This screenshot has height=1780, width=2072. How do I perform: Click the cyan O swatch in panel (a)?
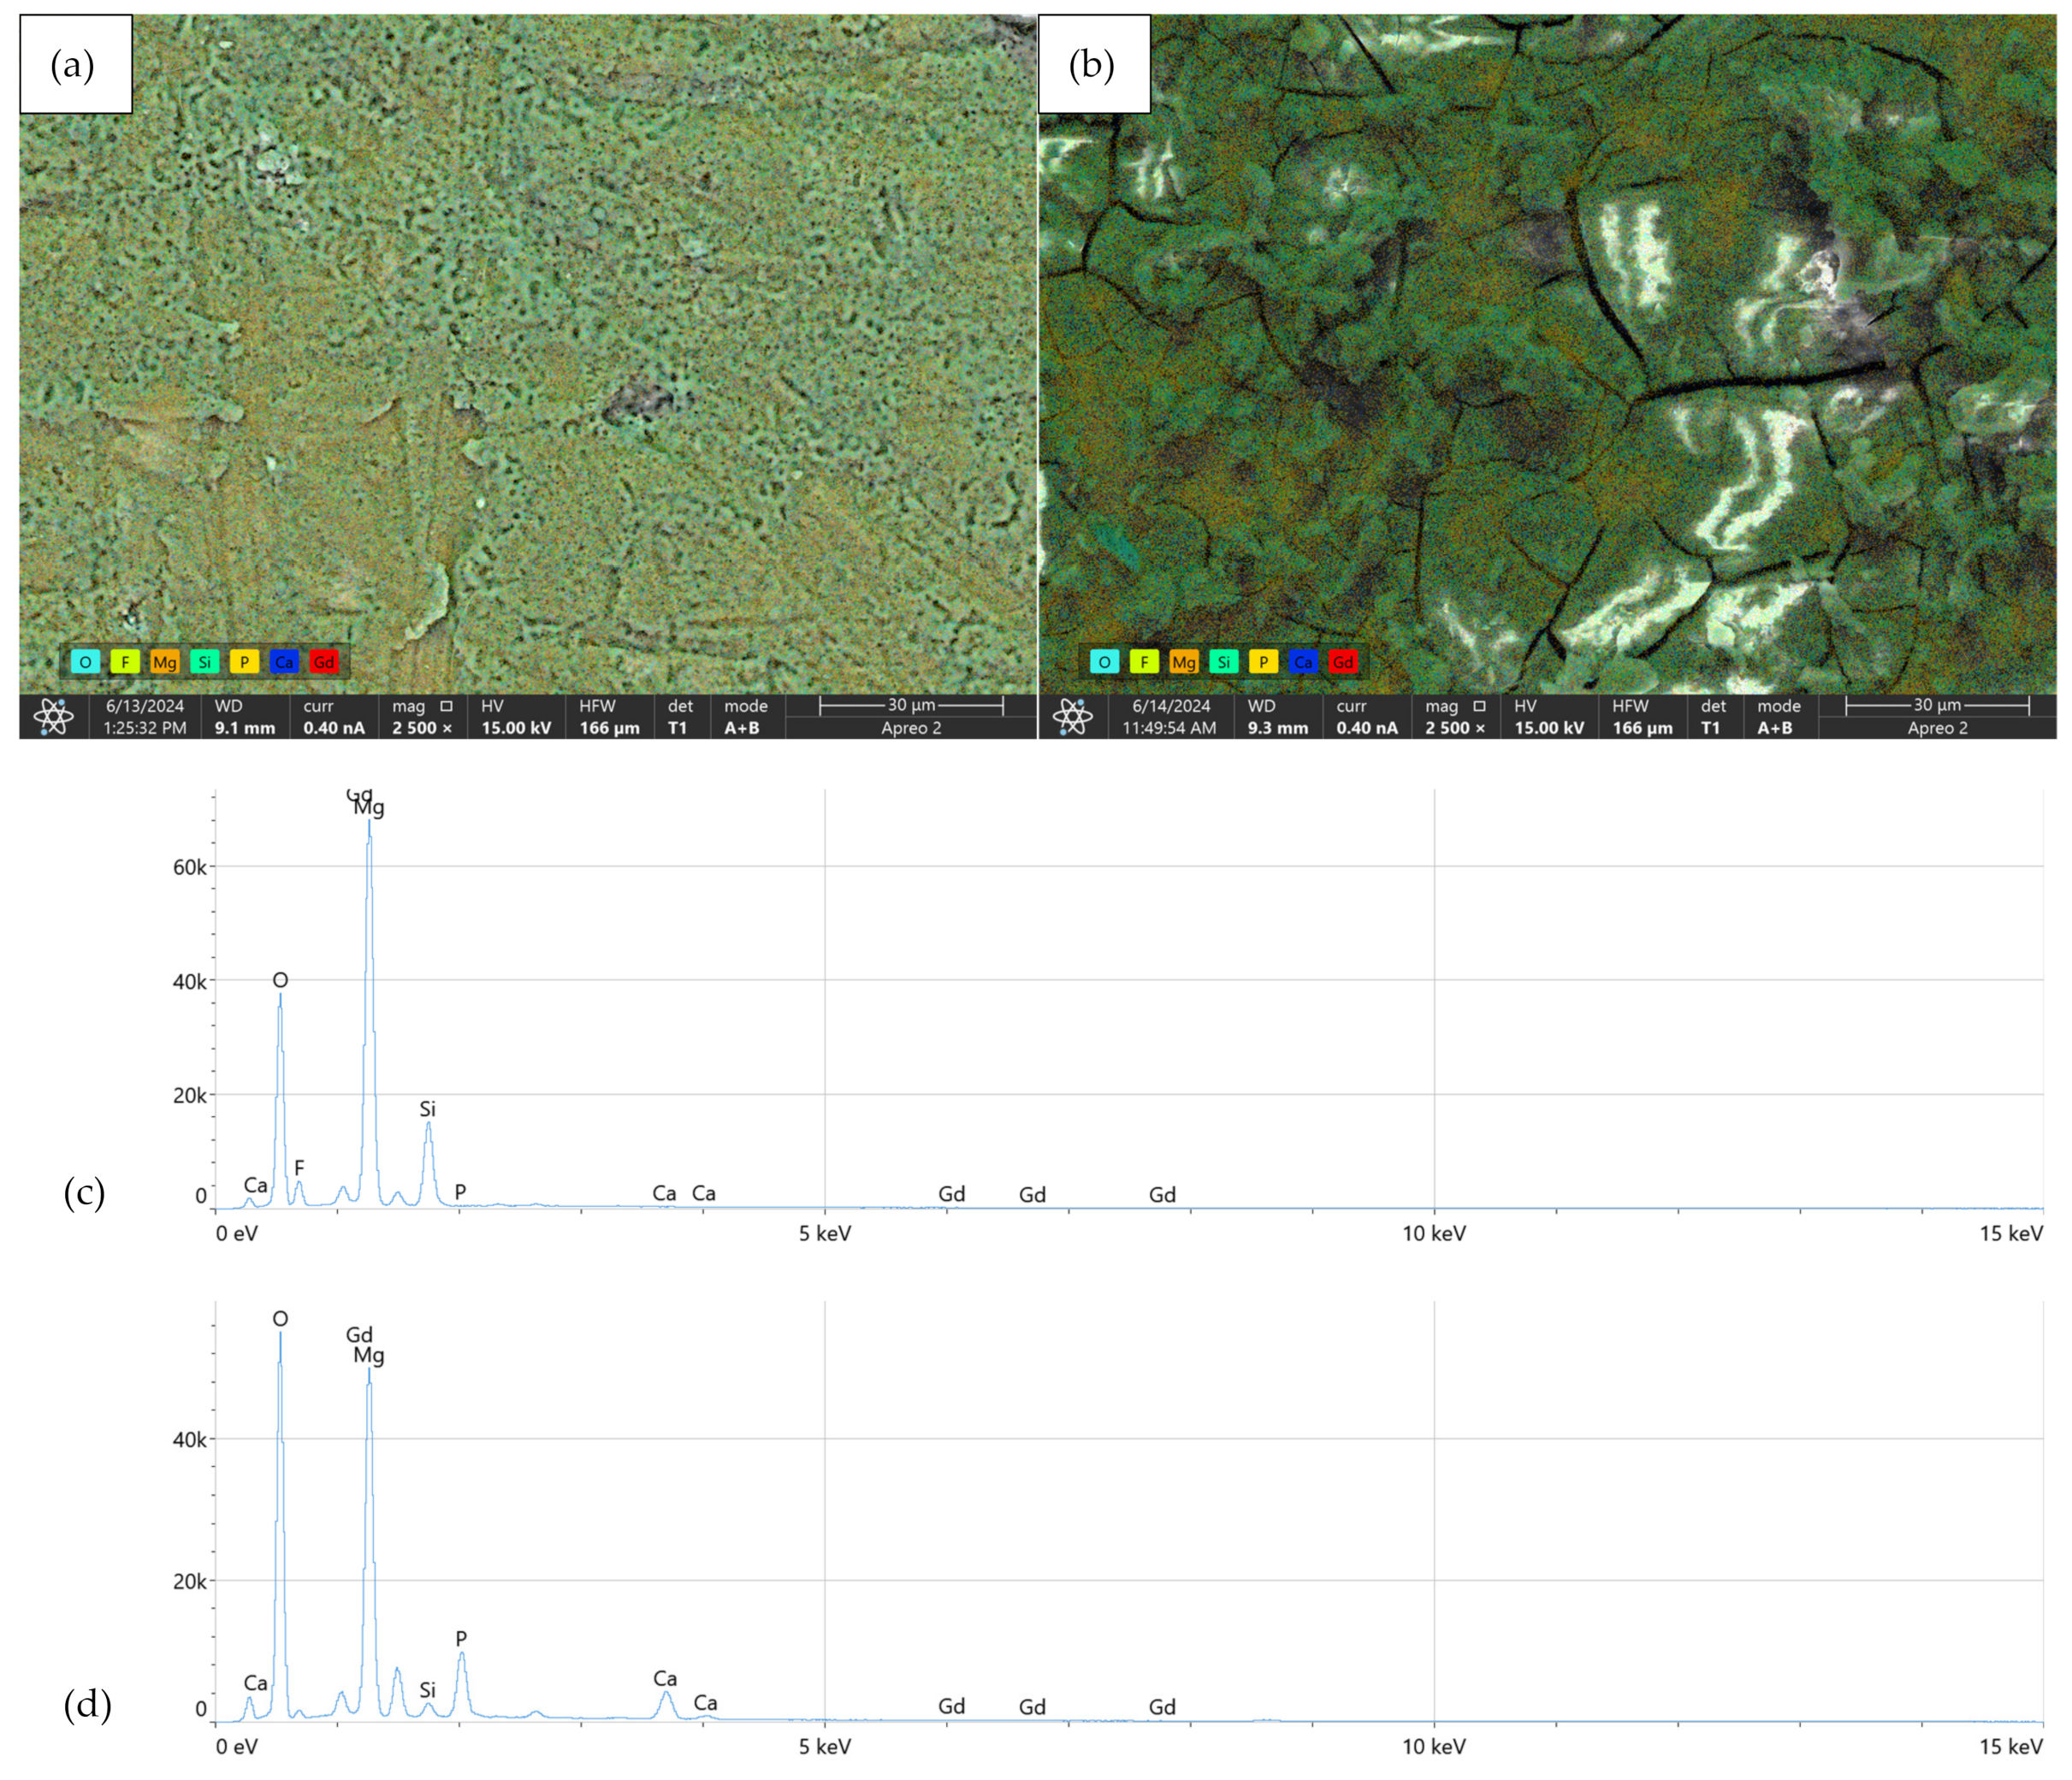[x=85, y=662]
